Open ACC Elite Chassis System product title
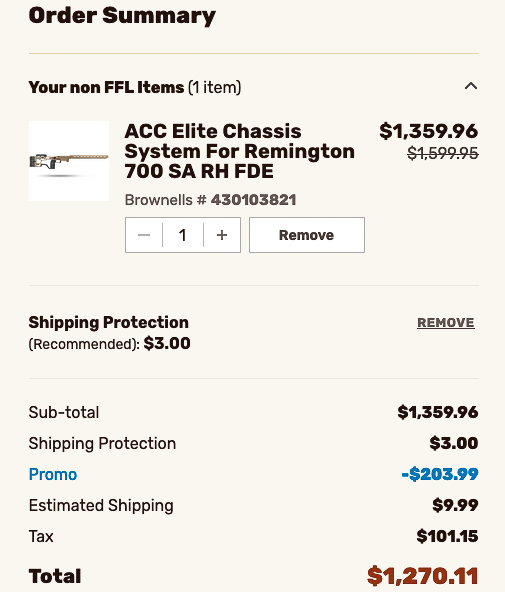The image size is (505, 592). pos(239,151)
